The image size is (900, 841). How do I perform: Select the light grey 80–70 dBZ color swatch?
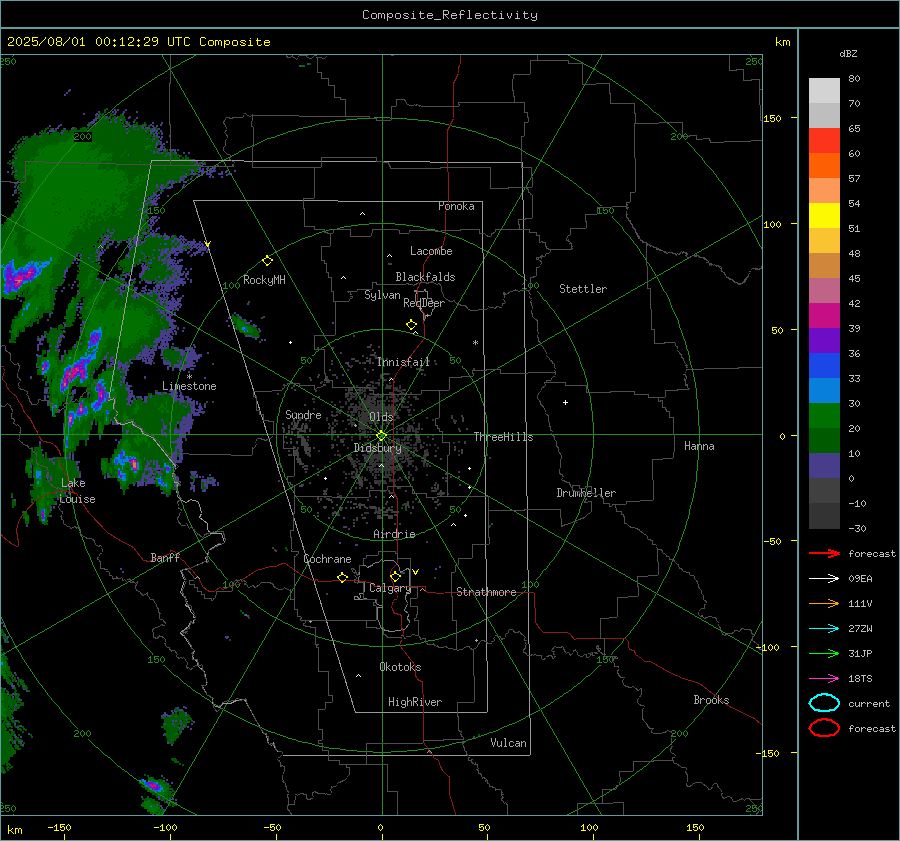[x=824, y=90]
